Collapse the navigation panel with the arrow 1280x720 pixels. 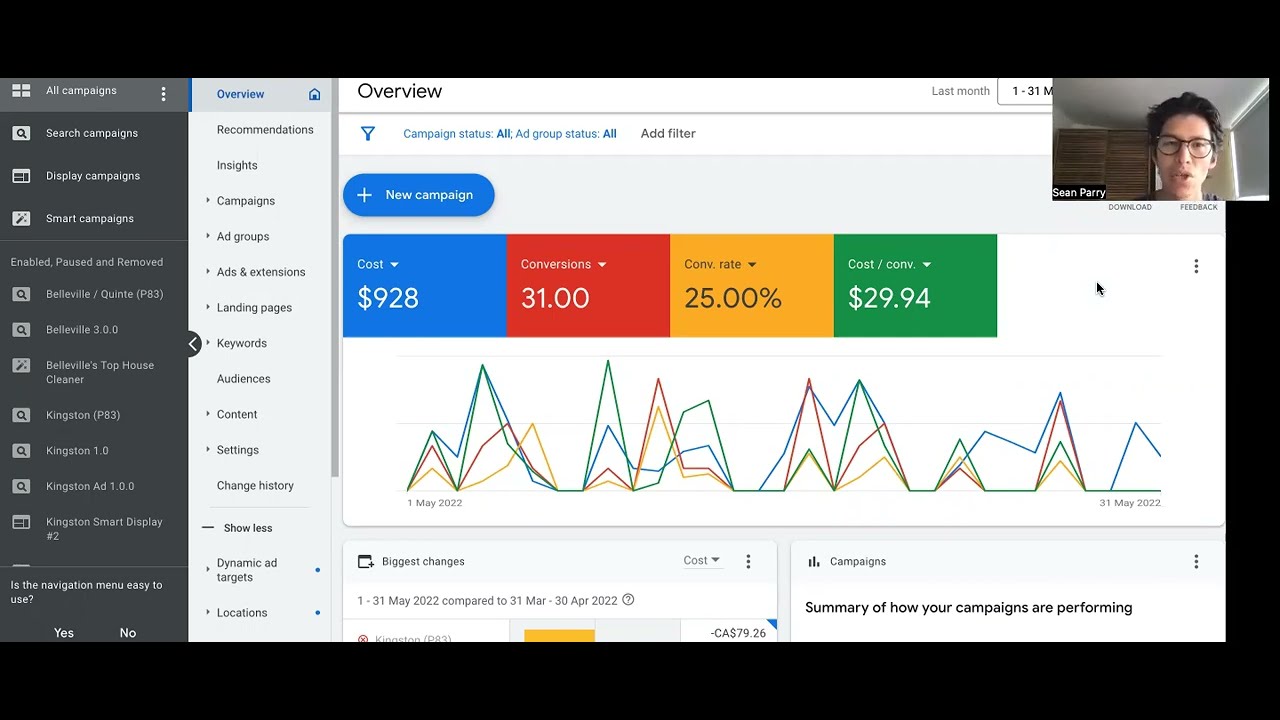pyautogui.click(x=193, y=343)
